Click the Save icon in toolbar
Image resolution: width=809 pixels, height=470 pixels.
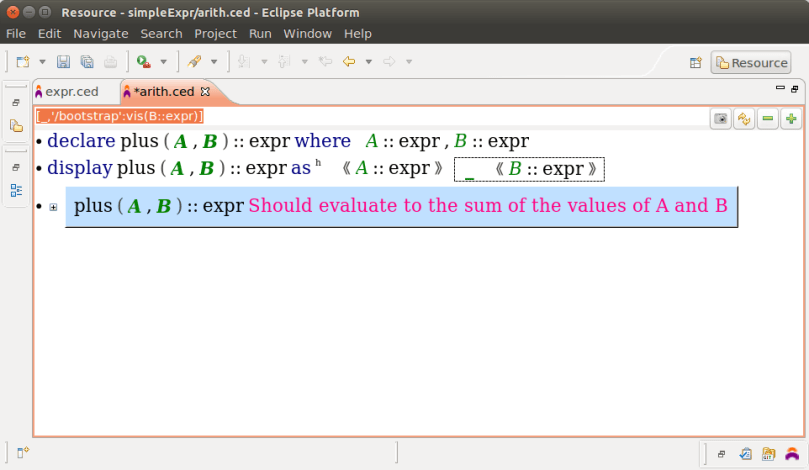(x=63, y=62)
